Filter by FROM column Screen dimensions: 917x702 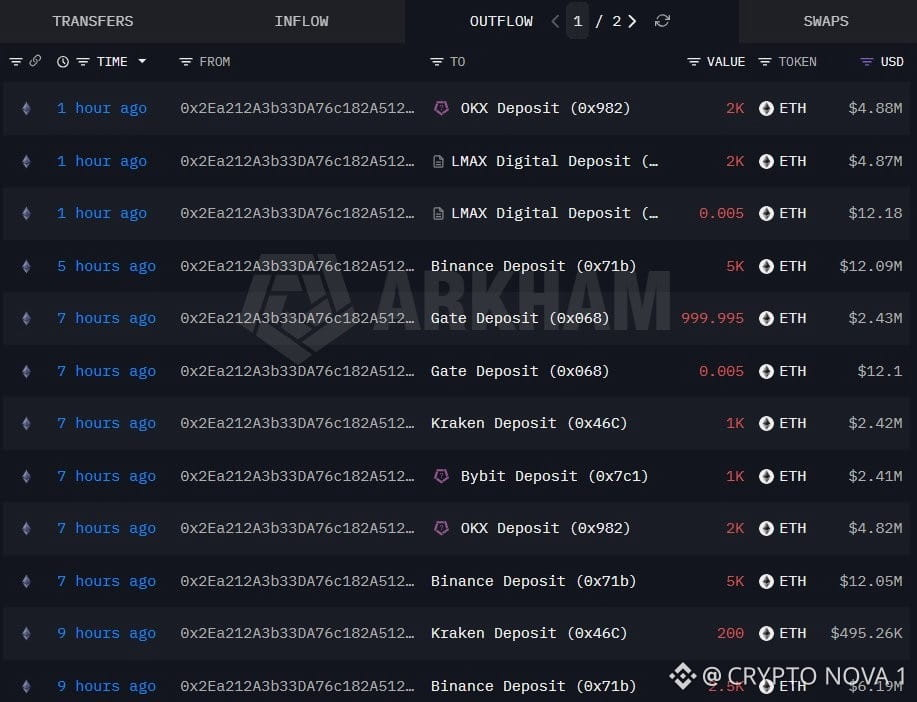[185, 61]
